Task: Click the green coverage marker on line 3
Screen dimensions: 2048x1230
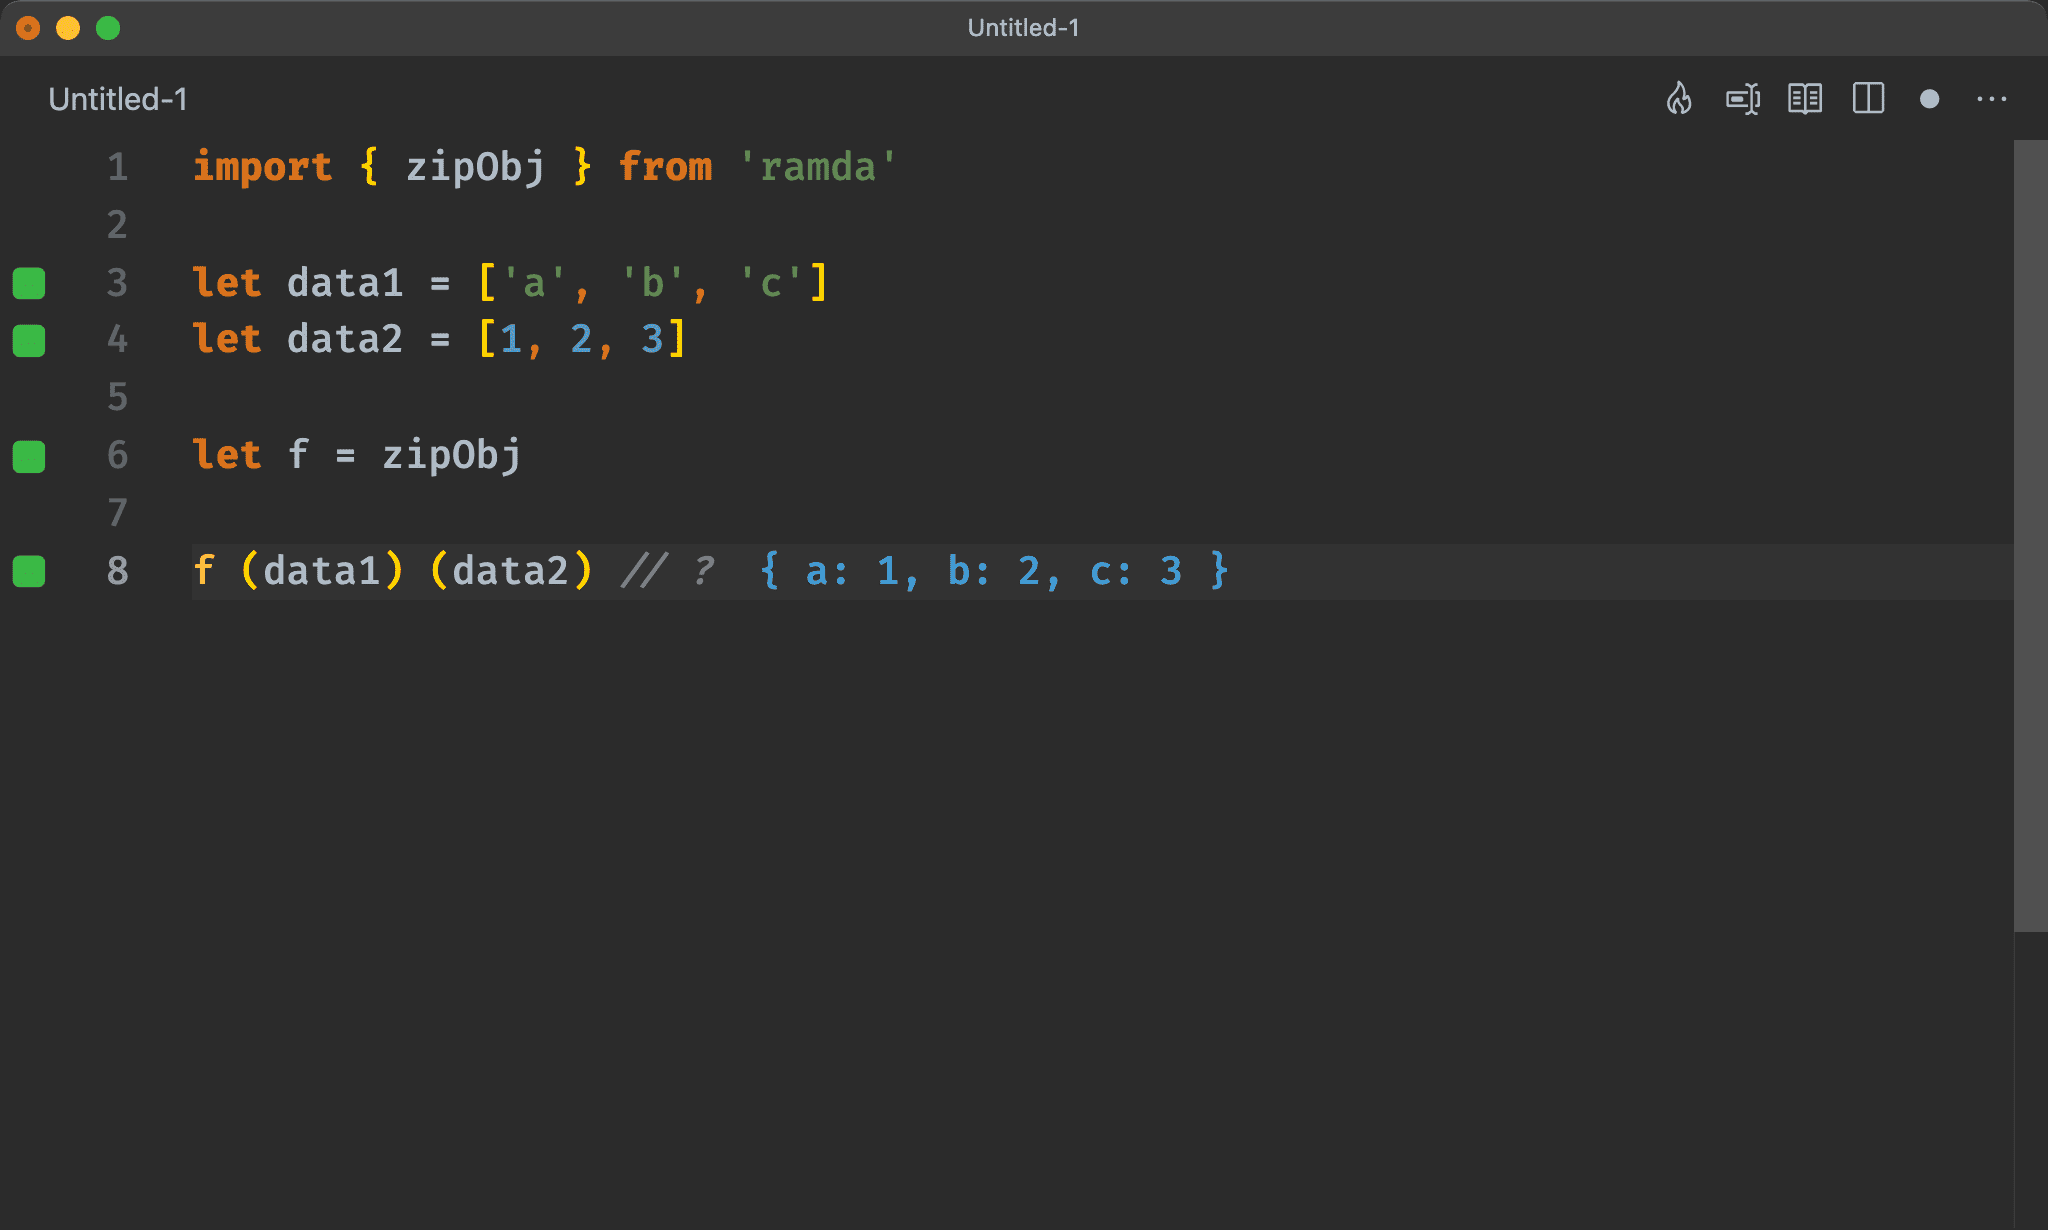Action: (x=29, y=283)
